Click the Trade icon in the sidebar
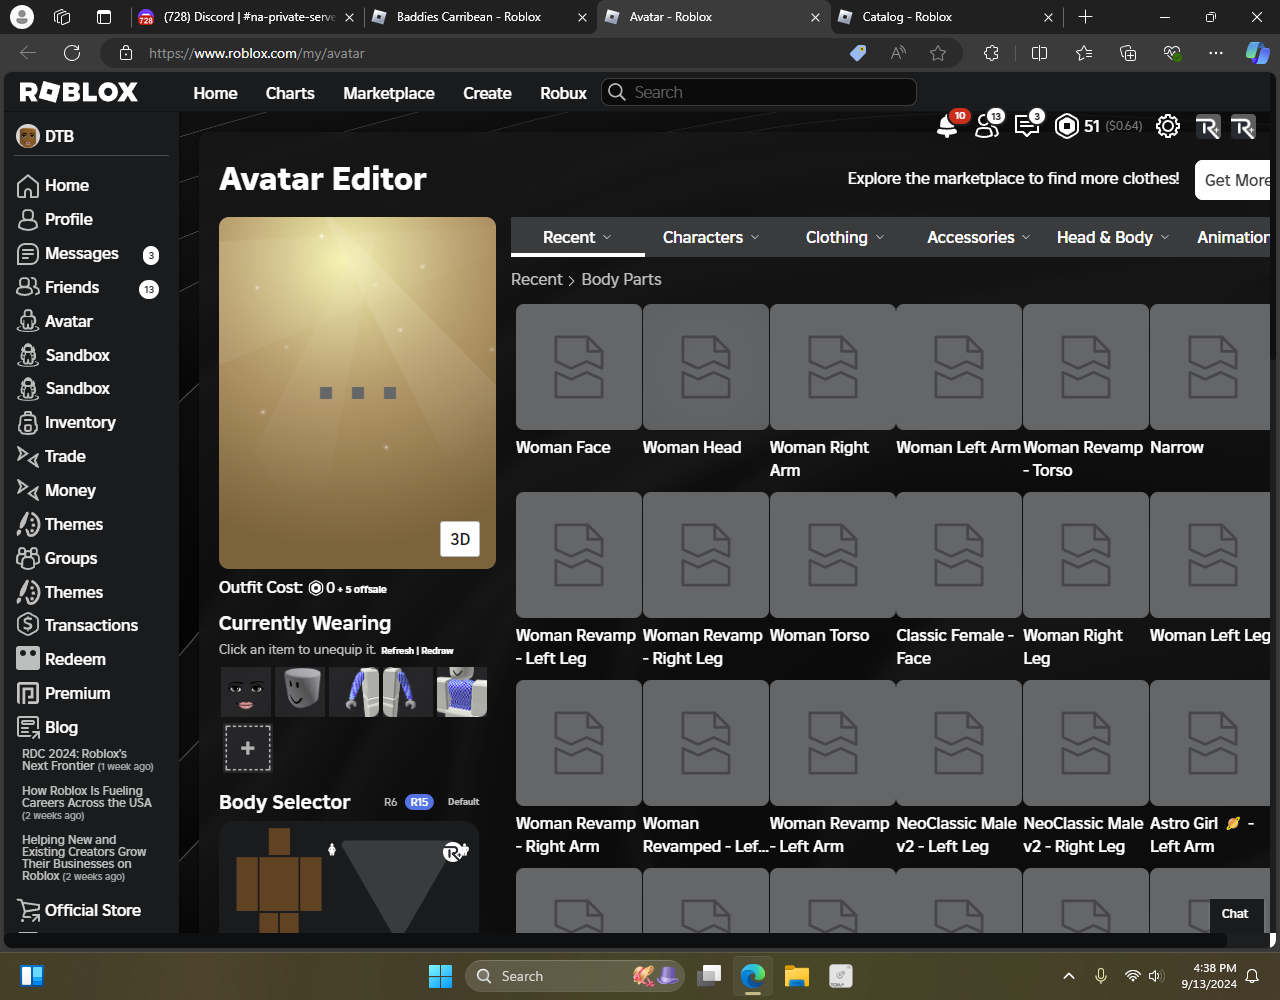 pyautogui.click(x=28, y=456)
